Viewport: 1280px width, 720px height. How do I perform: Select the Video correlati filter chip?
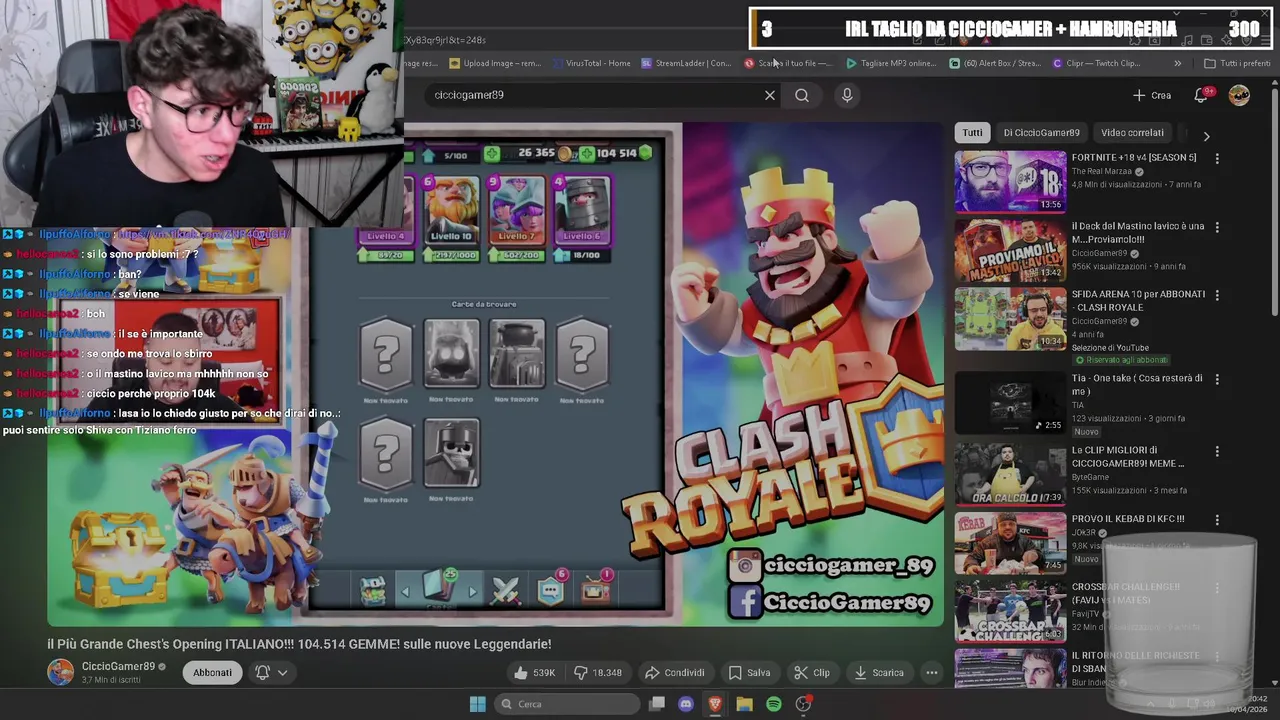pyautogui.click(x=1132, y=132)
